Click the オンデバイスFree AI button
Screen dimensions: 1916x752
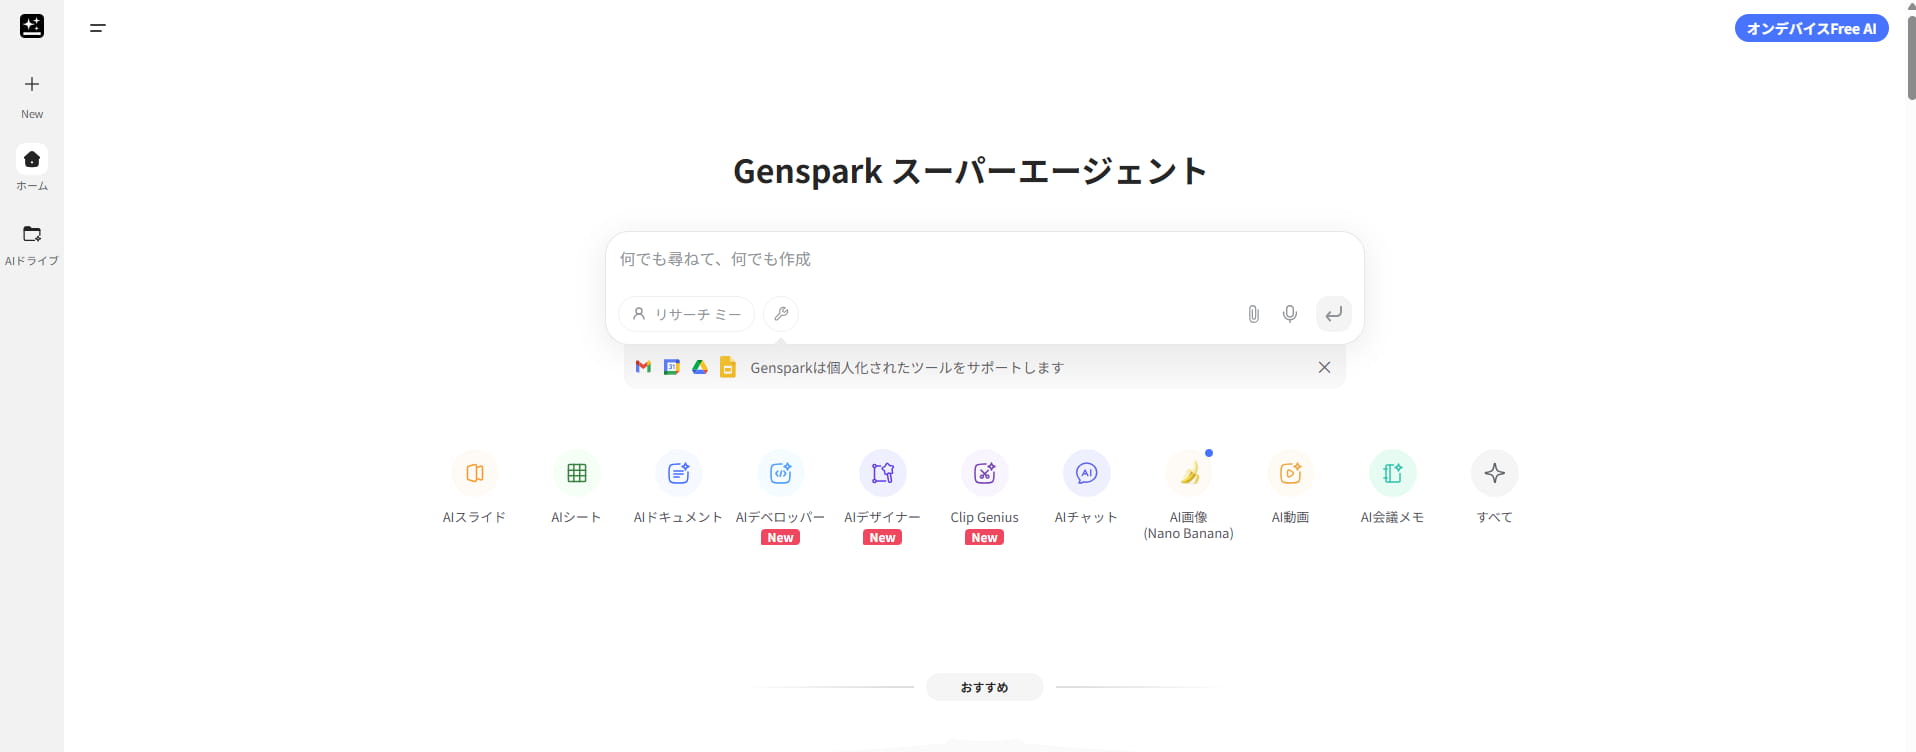click(x=1811, y=28)
